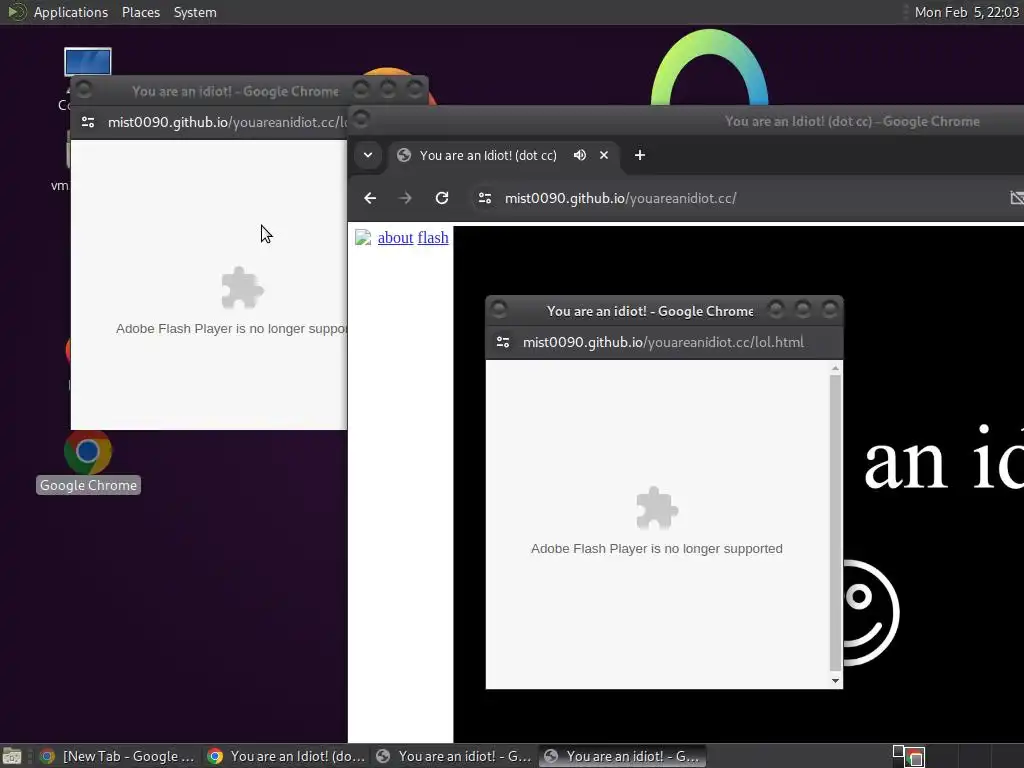Click scroll-up arrow of front popup scrollbar
The height and width of the screenshot is (768, 1024).
pos(835,369)
